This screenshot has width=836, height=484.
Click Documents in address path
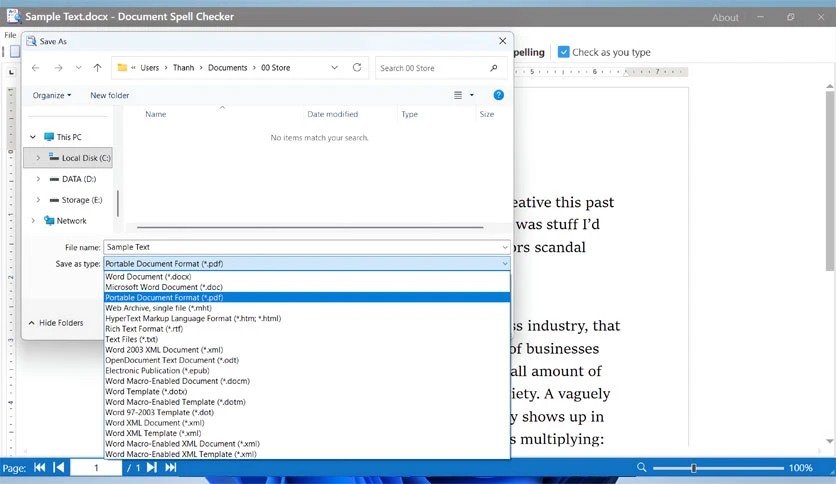point(228,68)
